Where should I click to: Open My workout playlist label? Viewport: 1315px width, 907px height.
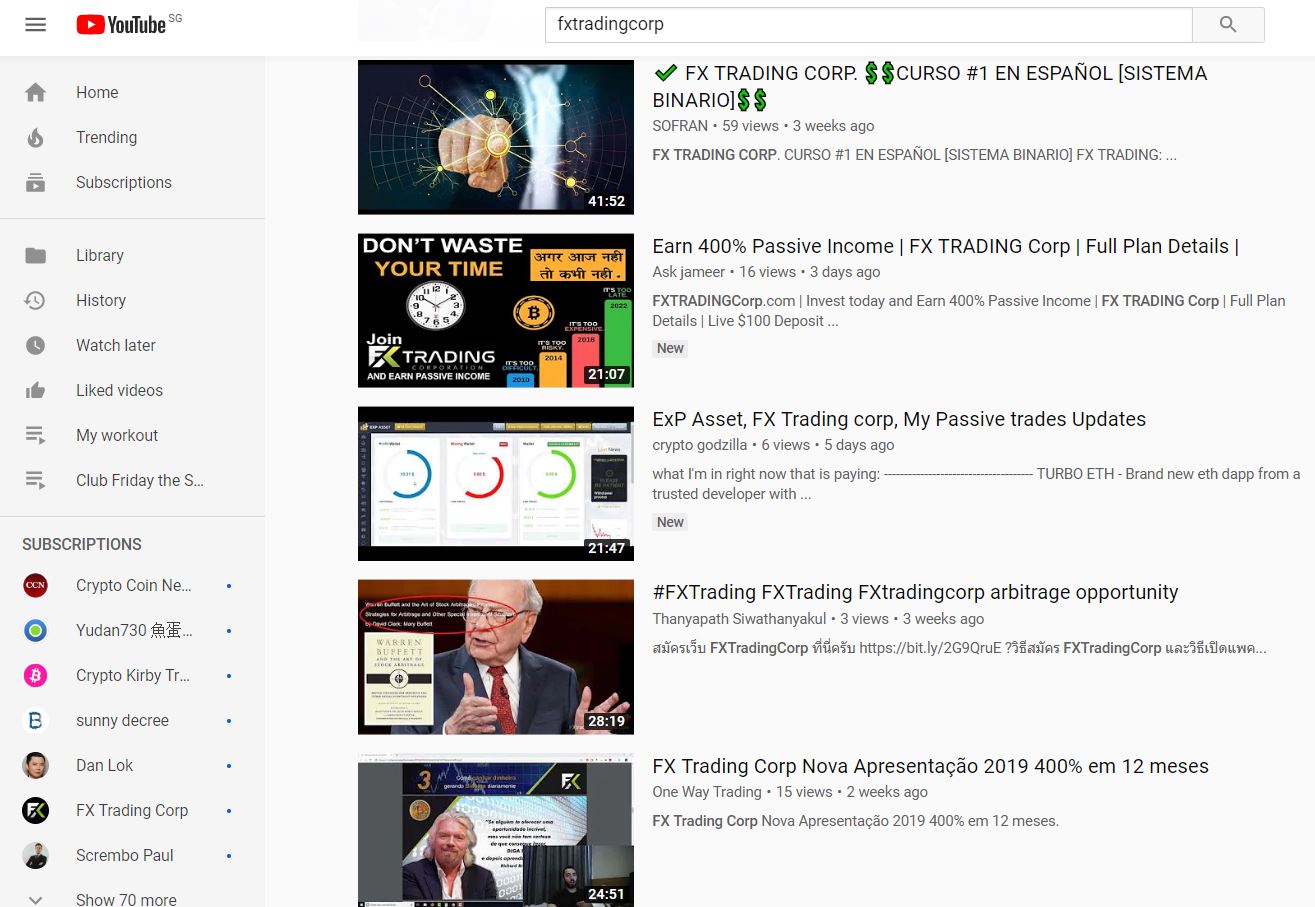coord(117,435)
